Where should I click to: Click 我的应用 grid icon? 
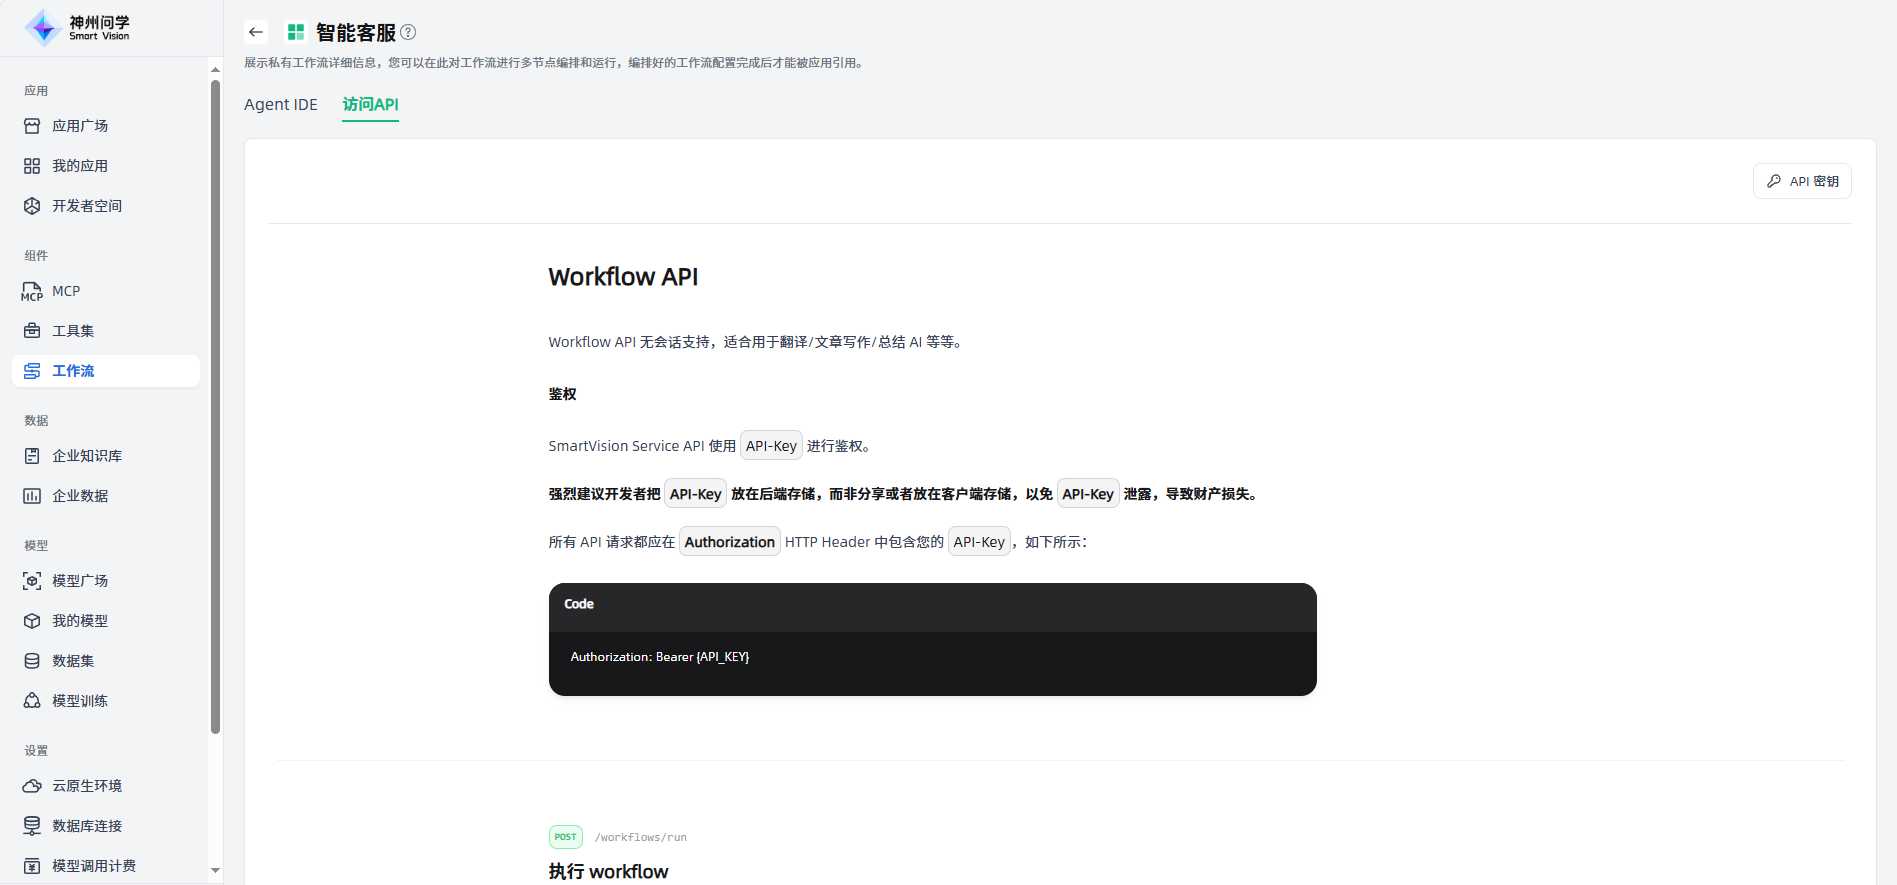click(32, 166)
